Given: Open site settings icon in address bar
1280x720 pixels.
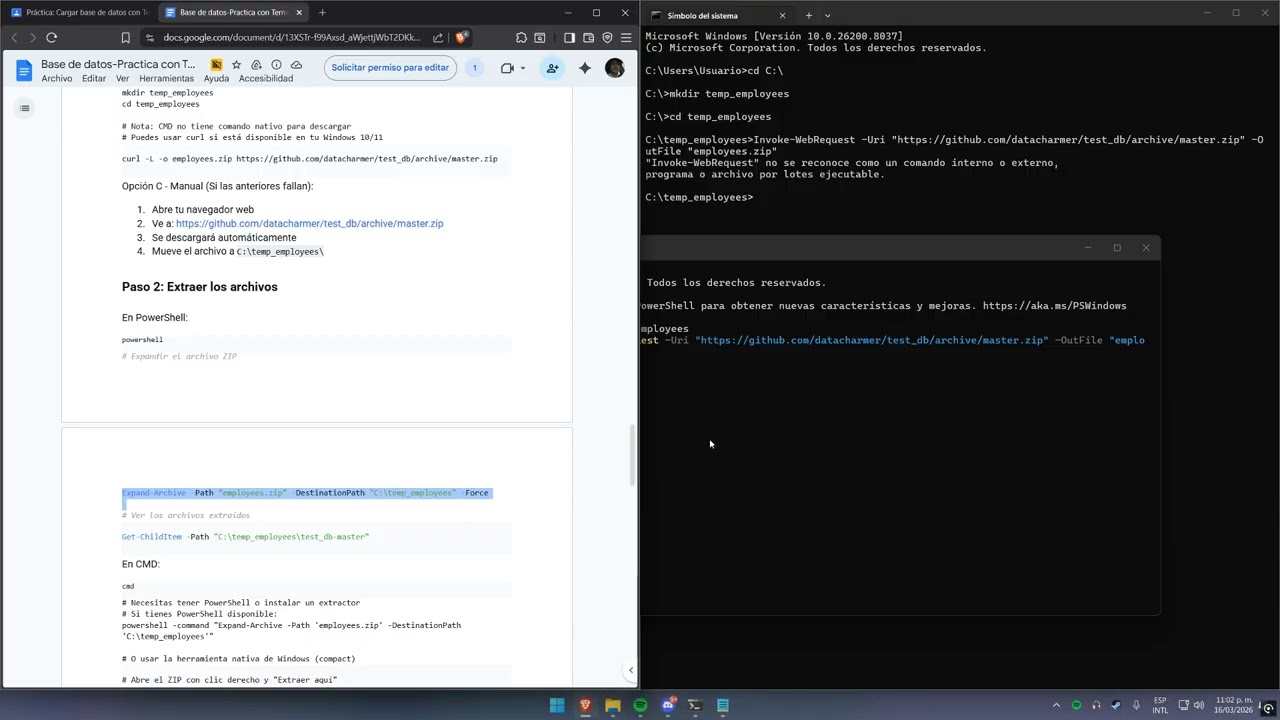Looking at the screenshot, I should 149,38.
